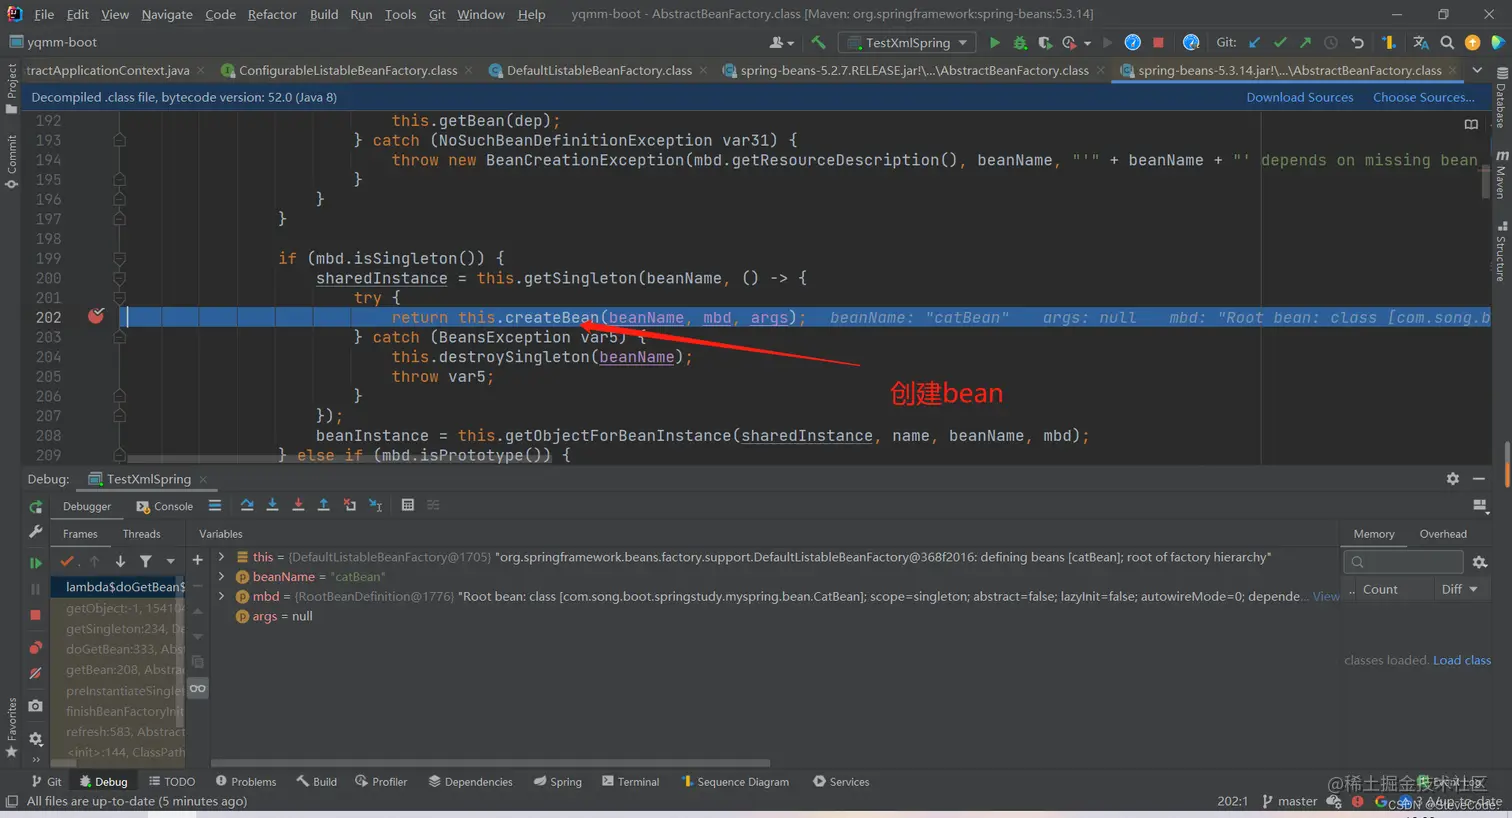Image resolution: width=1512 pixels, height=818 pixels.
Task: Add new watch with plus icon
Action: 198,561
